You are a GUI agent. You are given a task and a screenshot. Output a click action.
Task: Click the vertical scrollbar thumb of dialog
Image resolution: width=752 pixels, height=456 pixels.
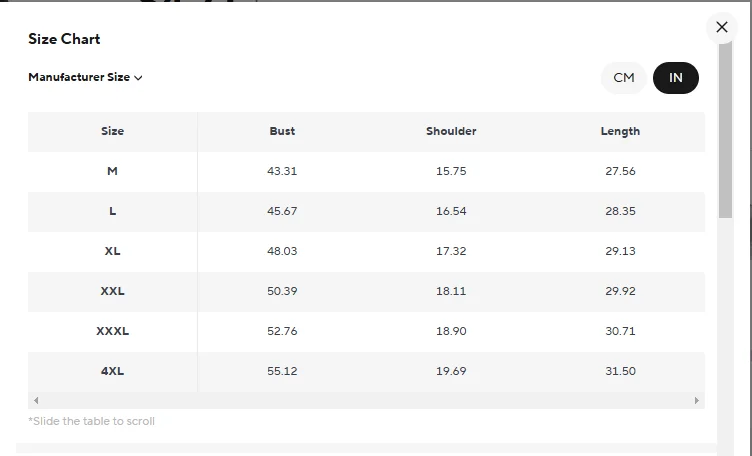pyautogui.click(x=725, y=129)
